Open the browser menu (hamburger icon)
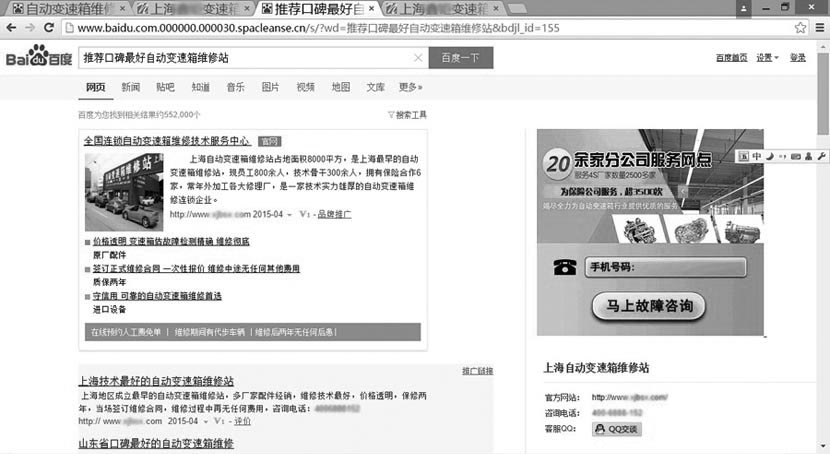 point(820,28)
